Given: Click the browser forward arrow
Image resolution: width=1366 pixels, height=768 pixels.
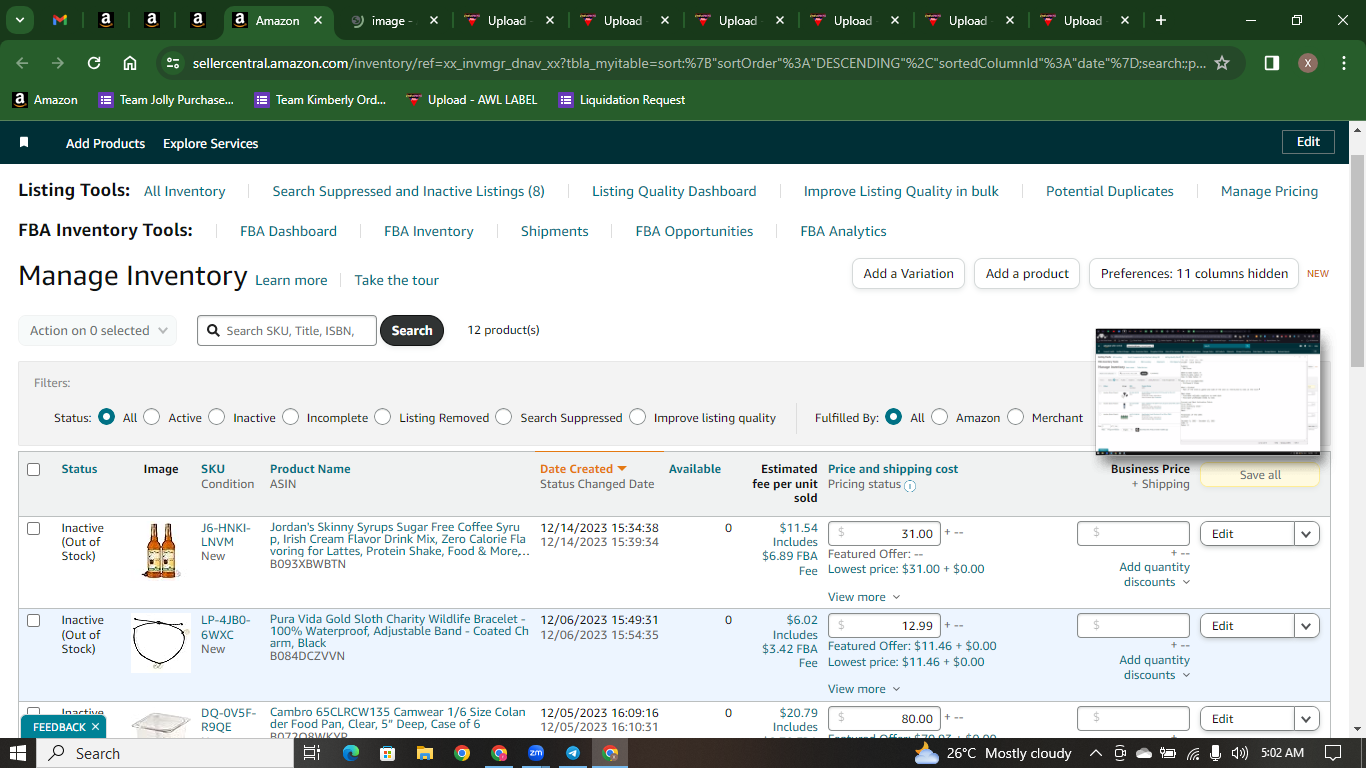Looking at the screenshot, I should (58, 63).
